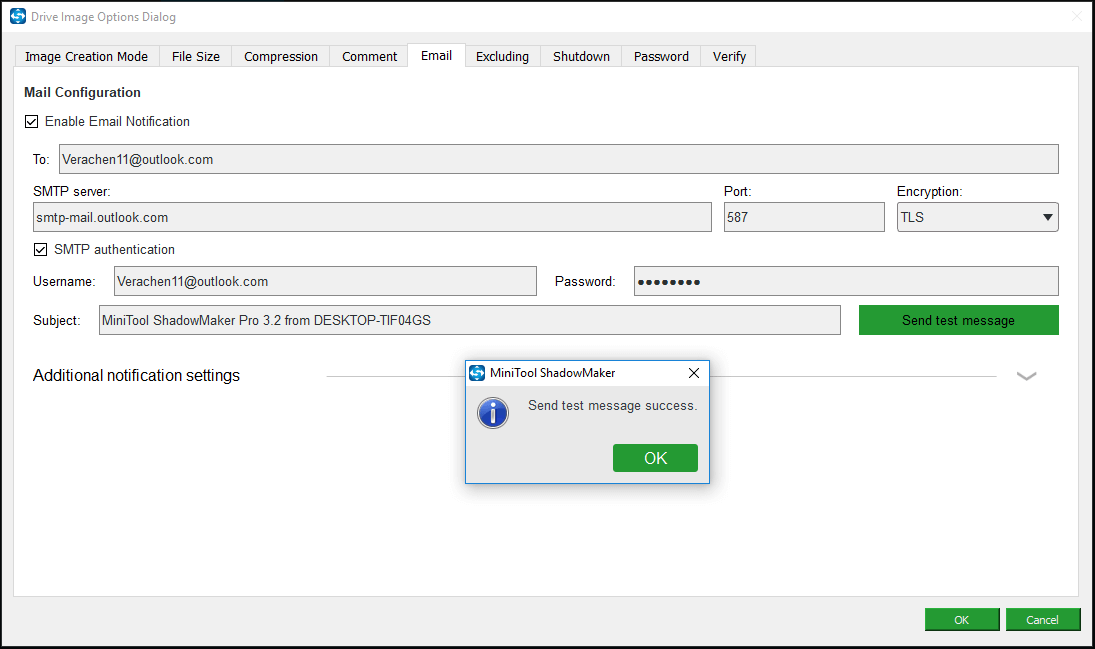This screenshot has height=649, width=1095.
Task: Confirm dialog with bottom OK button
Action: coord(962,620)
